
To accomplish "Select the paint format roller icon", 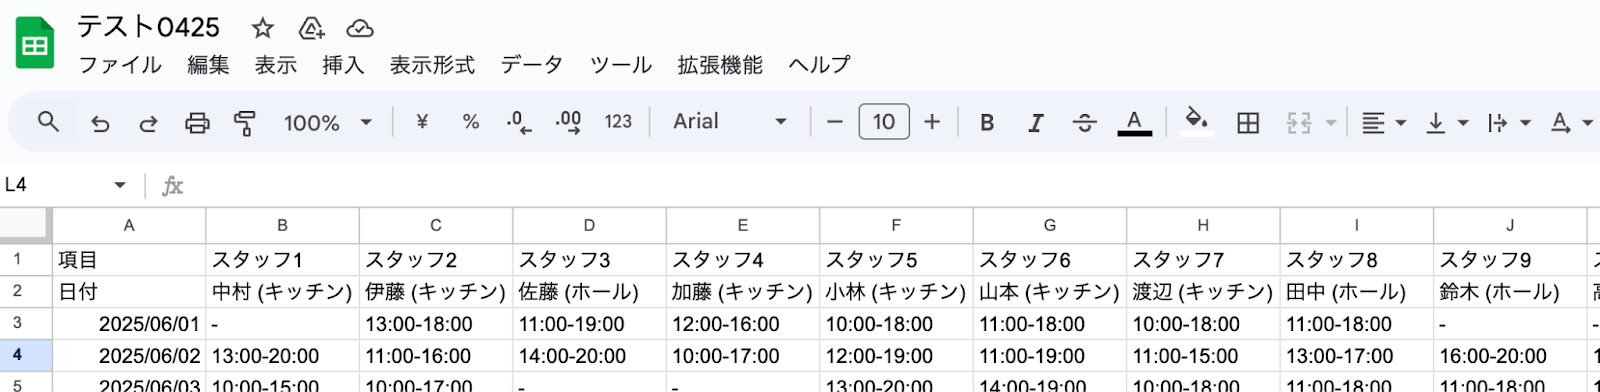I will pos(244,123).
